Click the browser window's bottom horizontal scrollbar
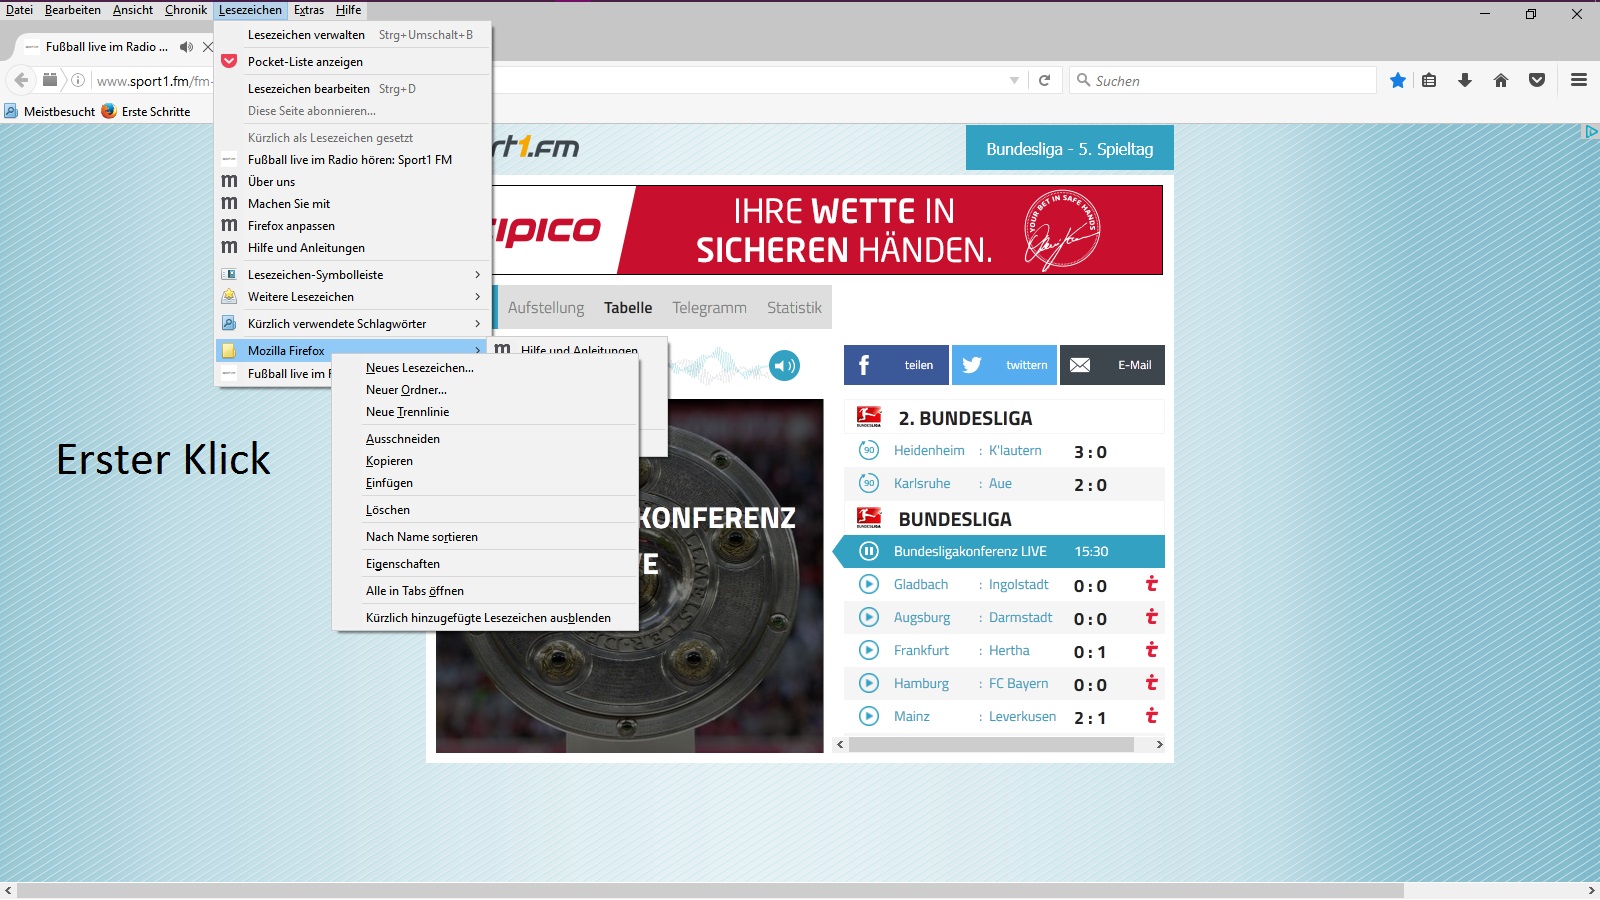Viewport: 1600px width, 900px height. click(710, 890)
